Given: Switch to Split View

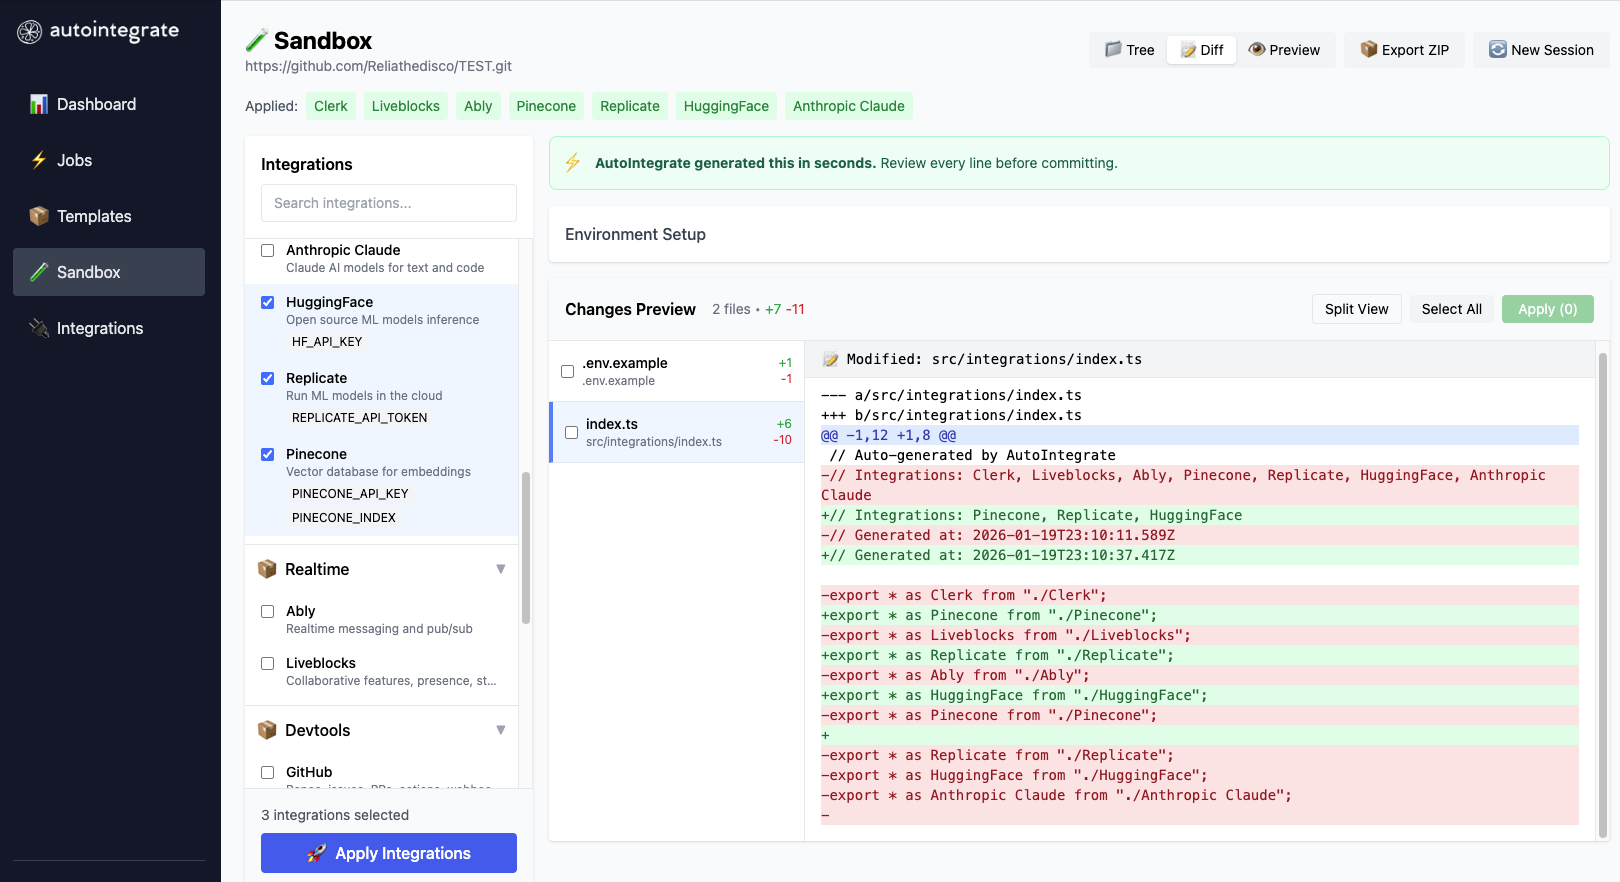Looking at the screenshot, I should coord(1356,309).
